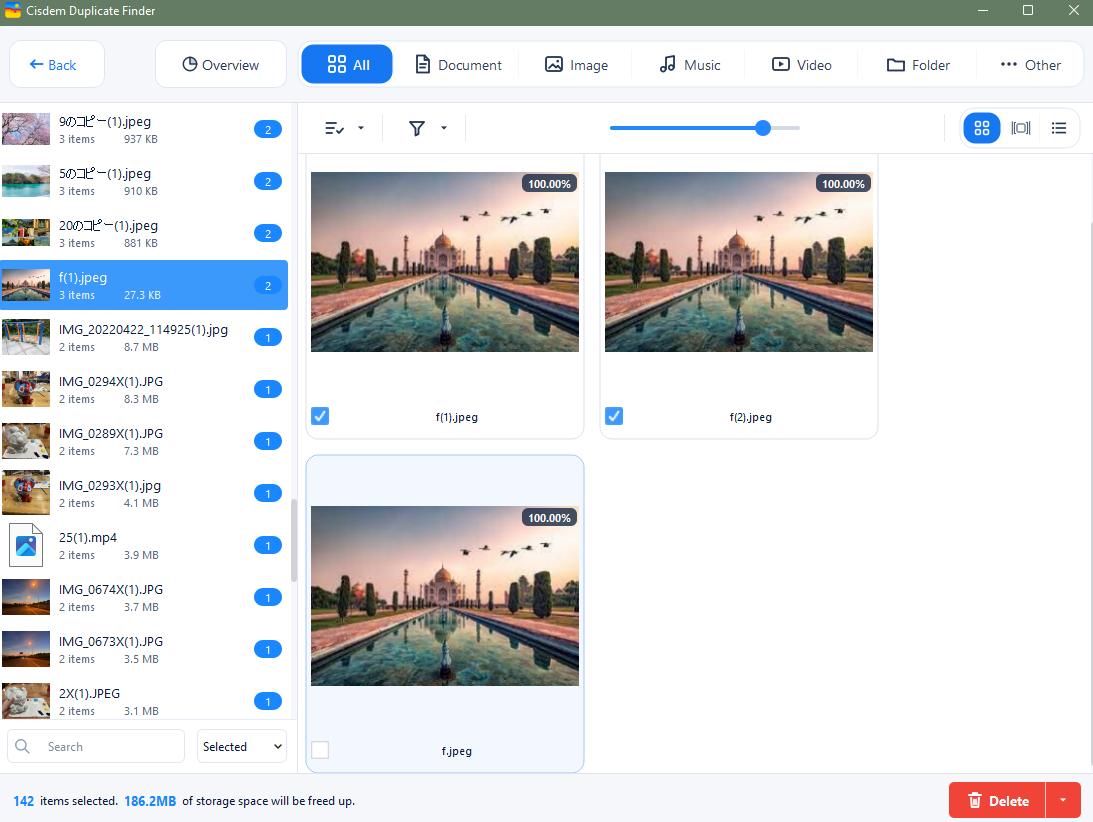Select the f.jpeg image thumbnail

[445, 596]
